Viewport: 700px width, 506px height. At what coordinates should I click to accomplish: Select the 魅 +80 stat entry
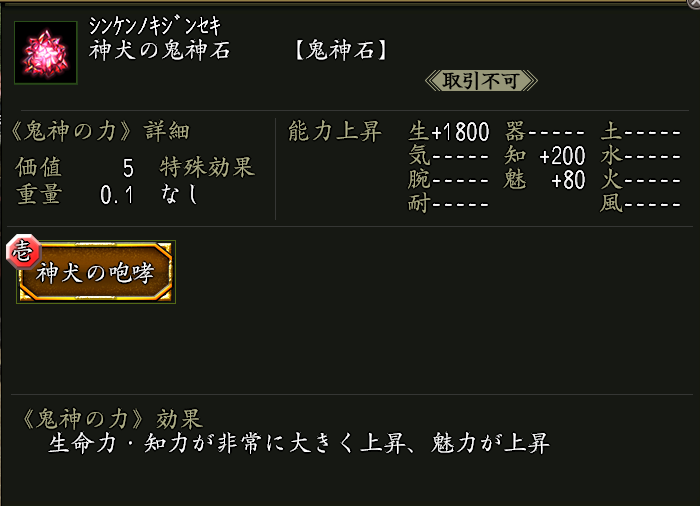click(x=545, y=181)
